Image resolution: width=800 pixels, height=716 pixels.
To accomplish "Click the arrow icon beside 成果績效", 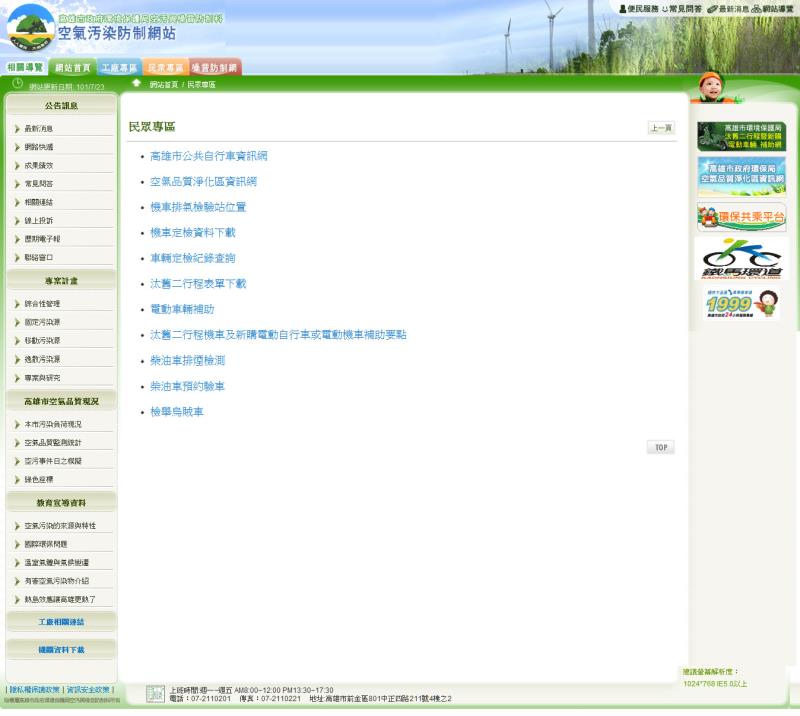I will [17, 166].
